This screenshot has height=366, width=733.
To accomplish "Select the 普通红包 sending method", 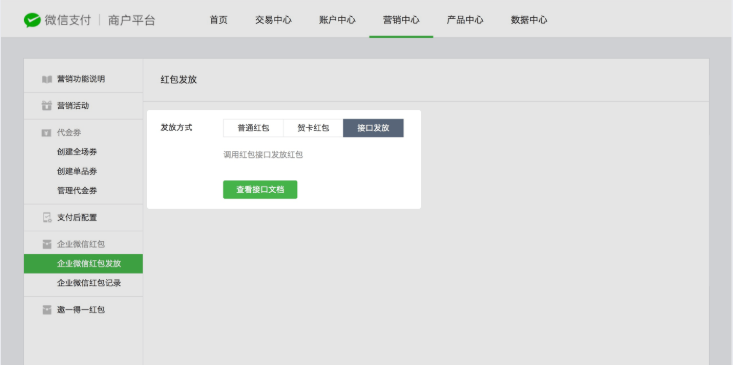I will 253,128.
